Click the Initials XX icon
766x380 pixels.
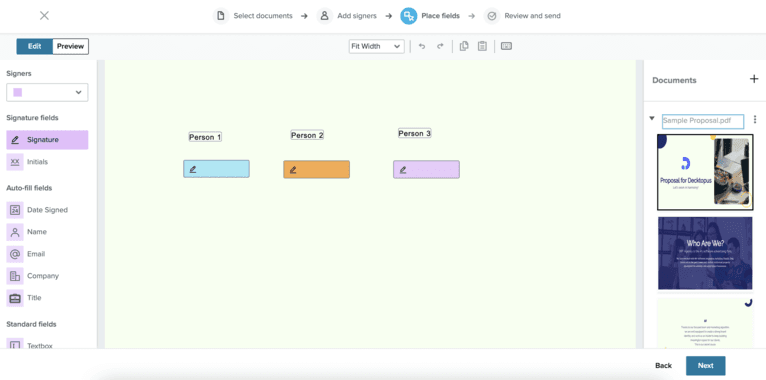pyautogui.click(x=15, y=162)
